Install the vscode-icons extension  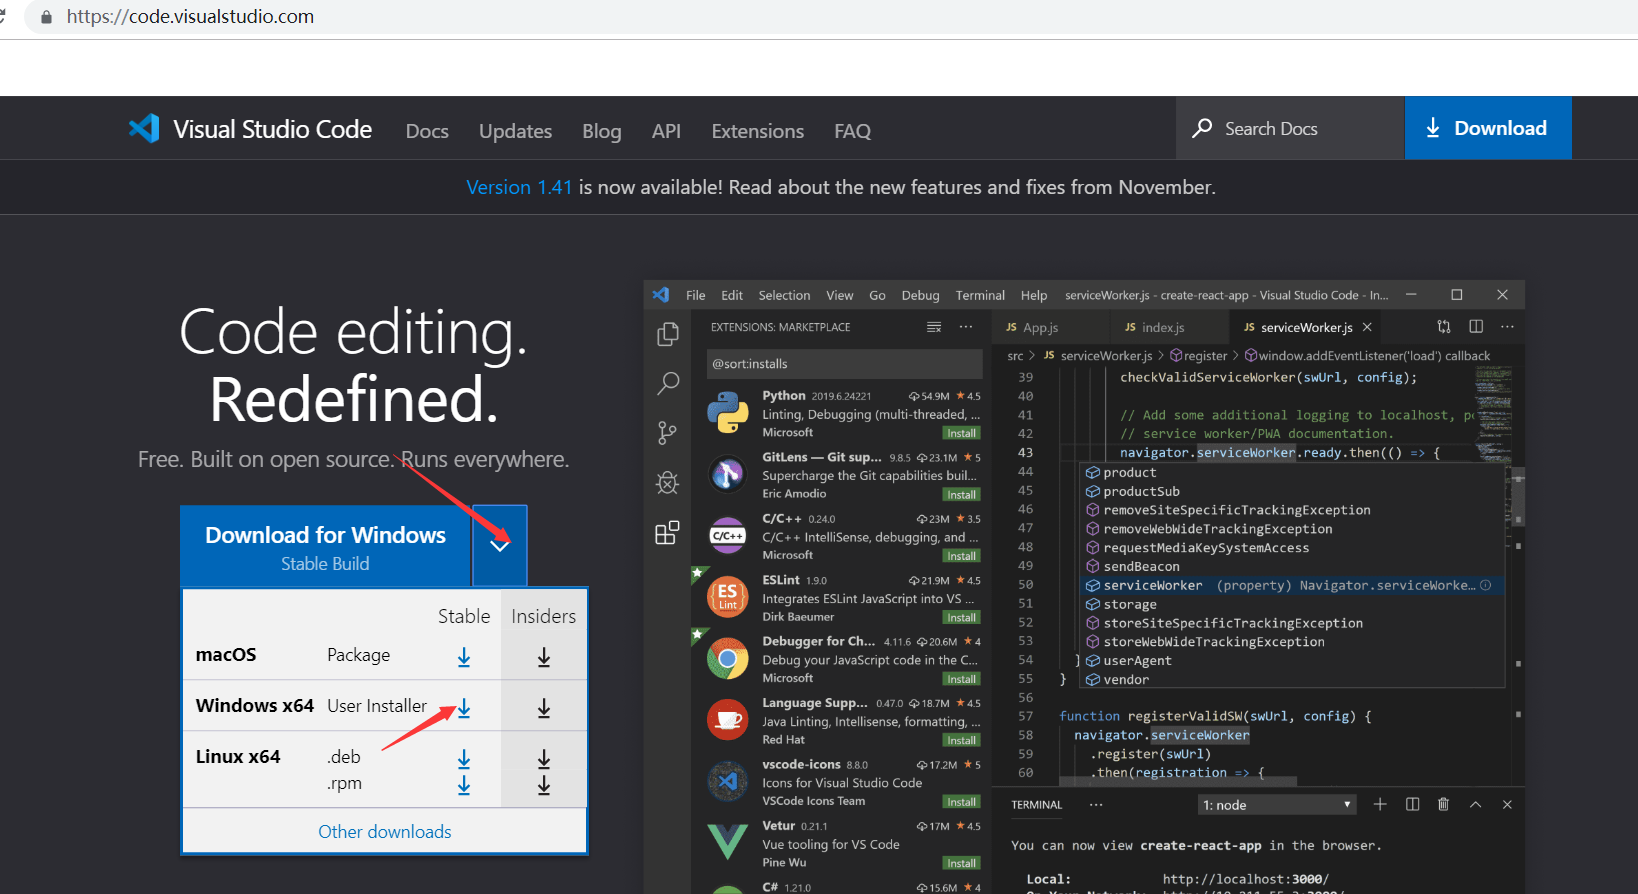[961, 802]
